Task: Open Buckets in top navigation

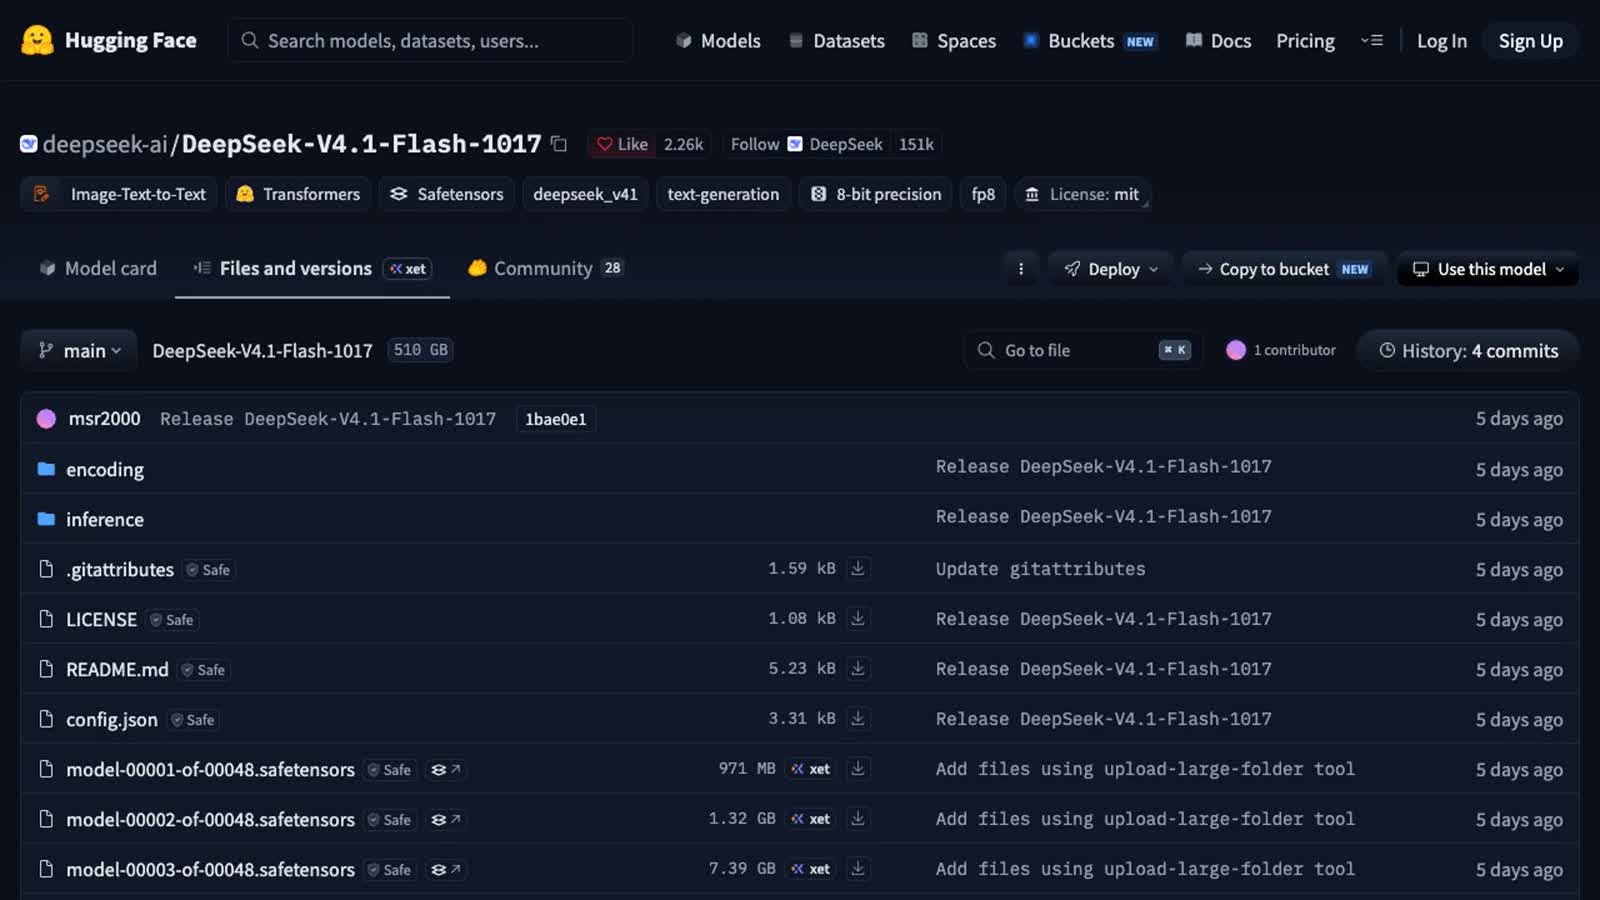Action: point(1090,41)
